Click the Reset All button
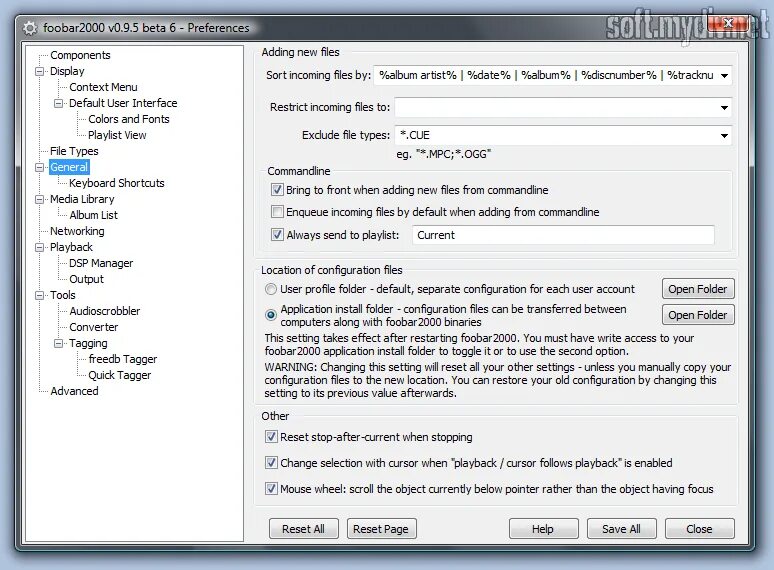The height and width of the screenshot is (570, 774). pos(304,529)
